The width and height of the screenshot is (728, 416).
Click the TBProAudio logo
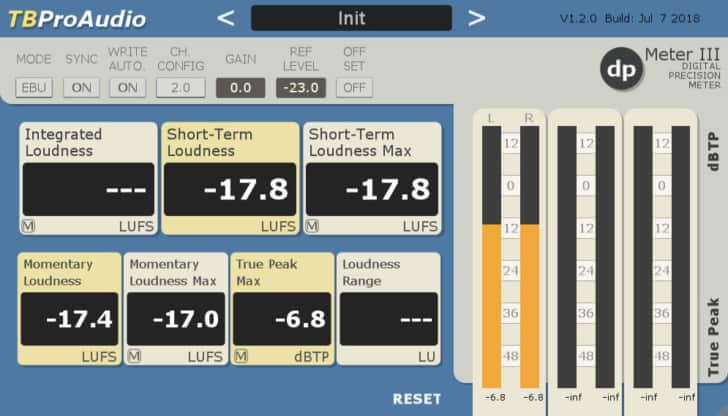(x=77, y=19)
